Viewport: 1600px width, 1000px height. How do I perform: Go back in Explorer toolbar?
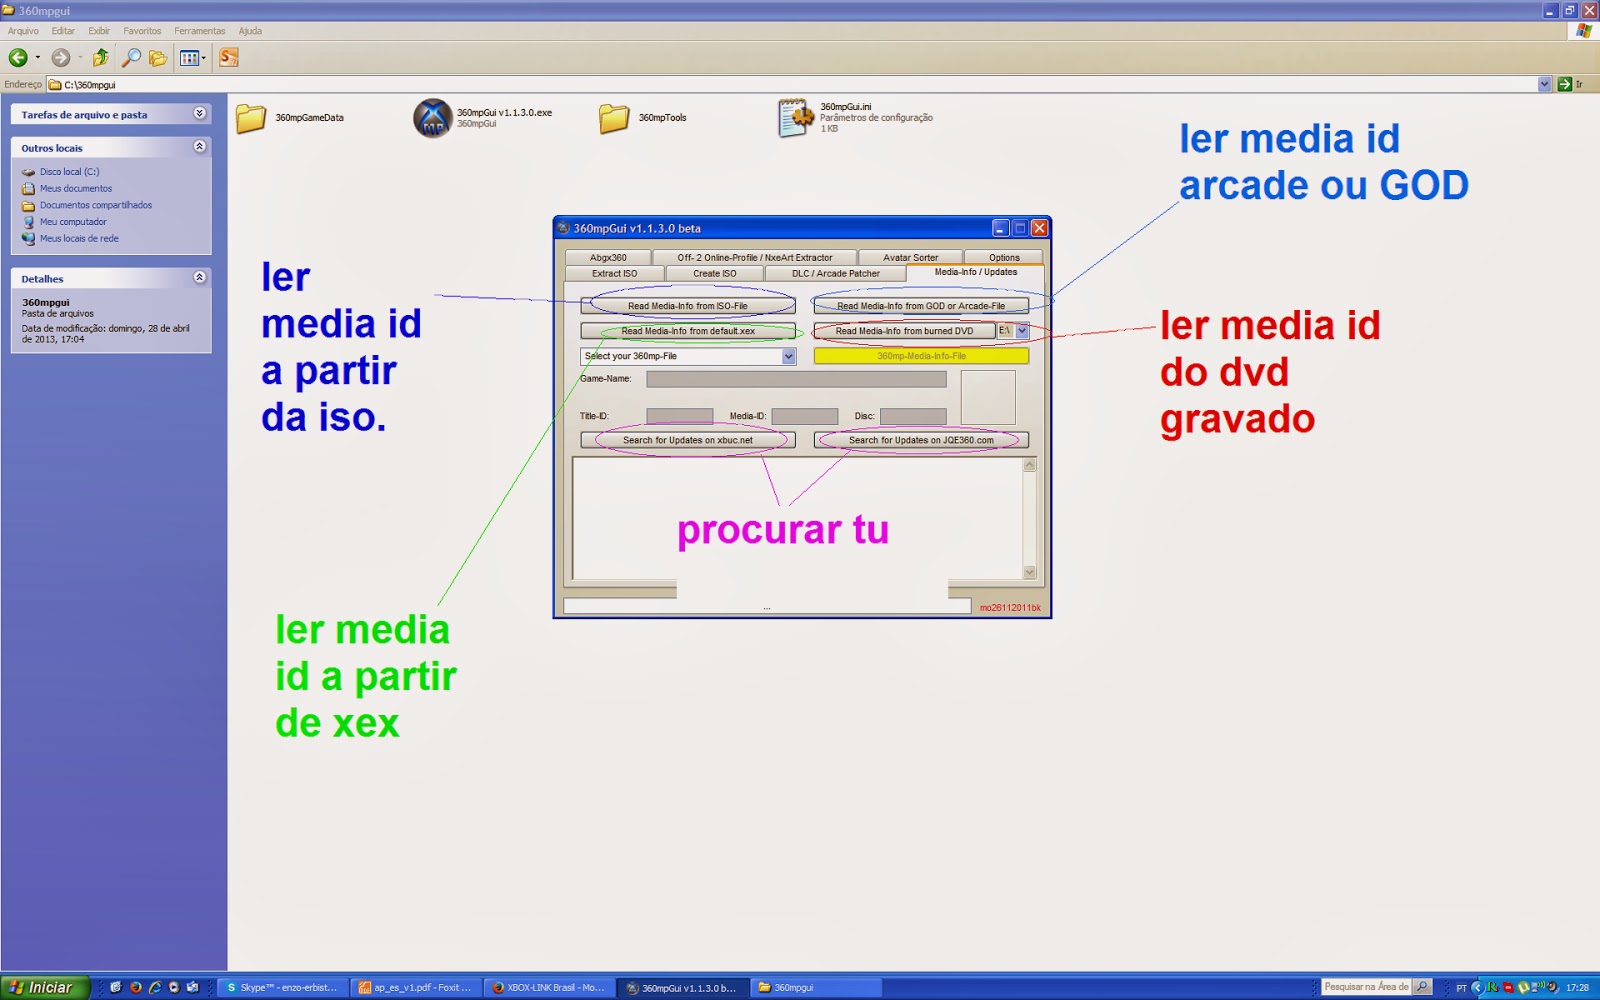(x=18, y=58)
